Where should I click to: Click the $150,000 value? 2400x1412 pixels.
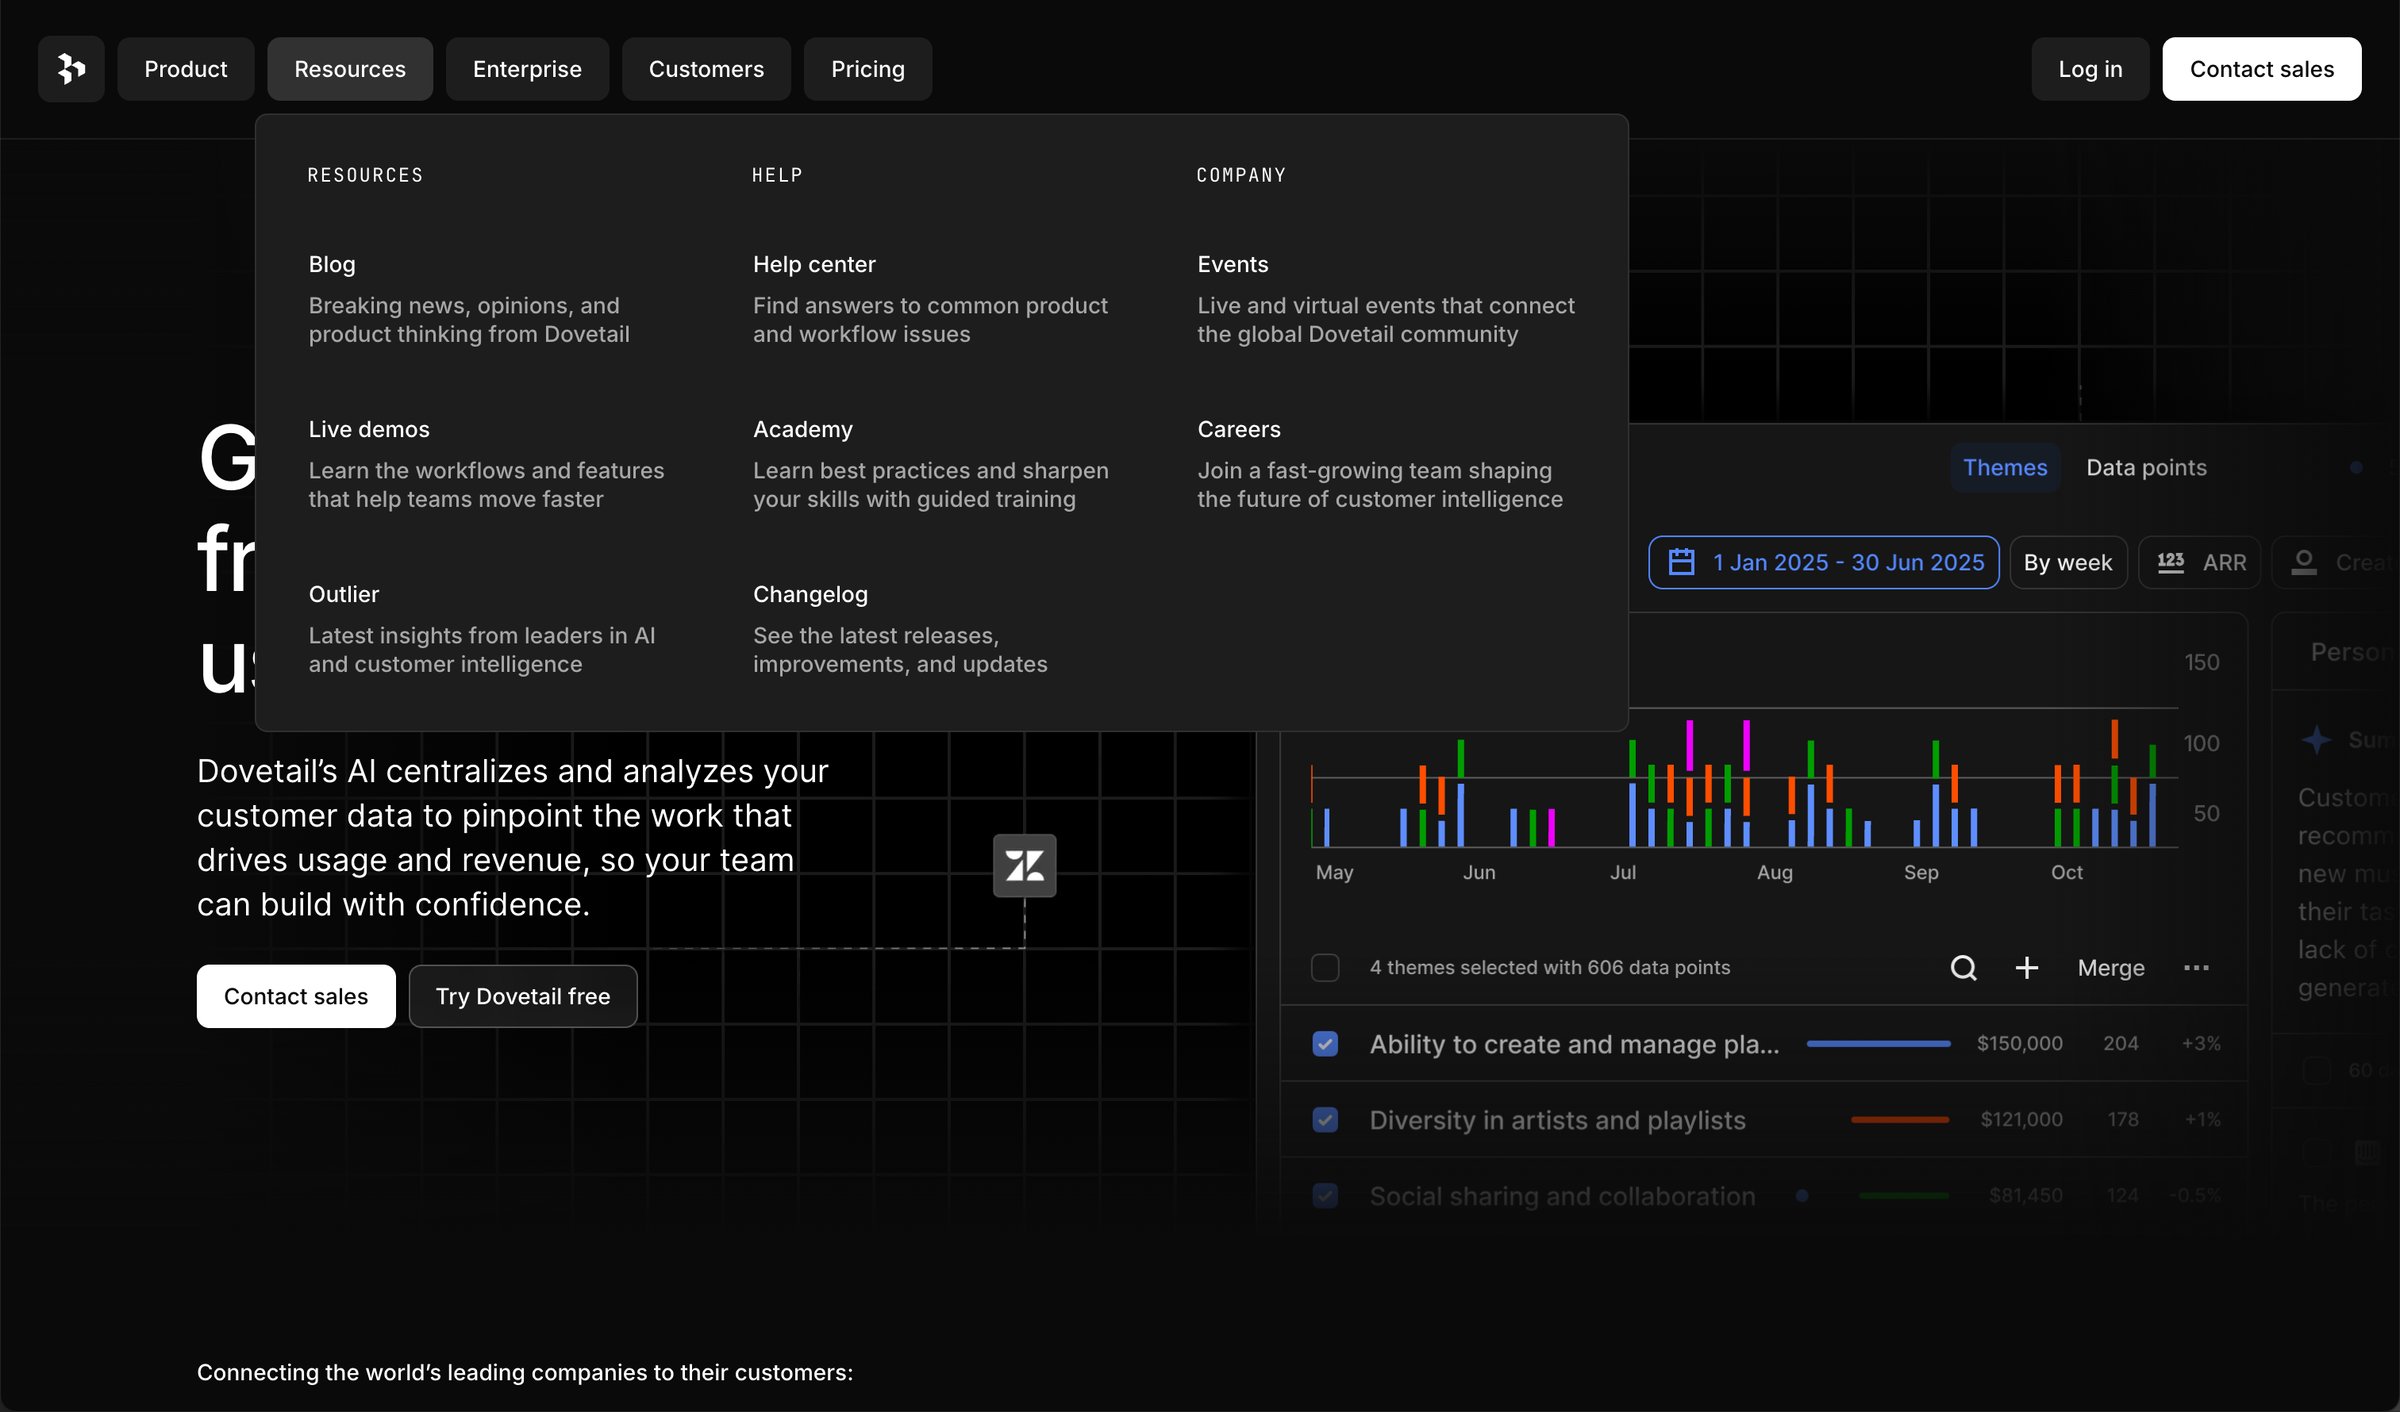[x=2019, y=1043]
